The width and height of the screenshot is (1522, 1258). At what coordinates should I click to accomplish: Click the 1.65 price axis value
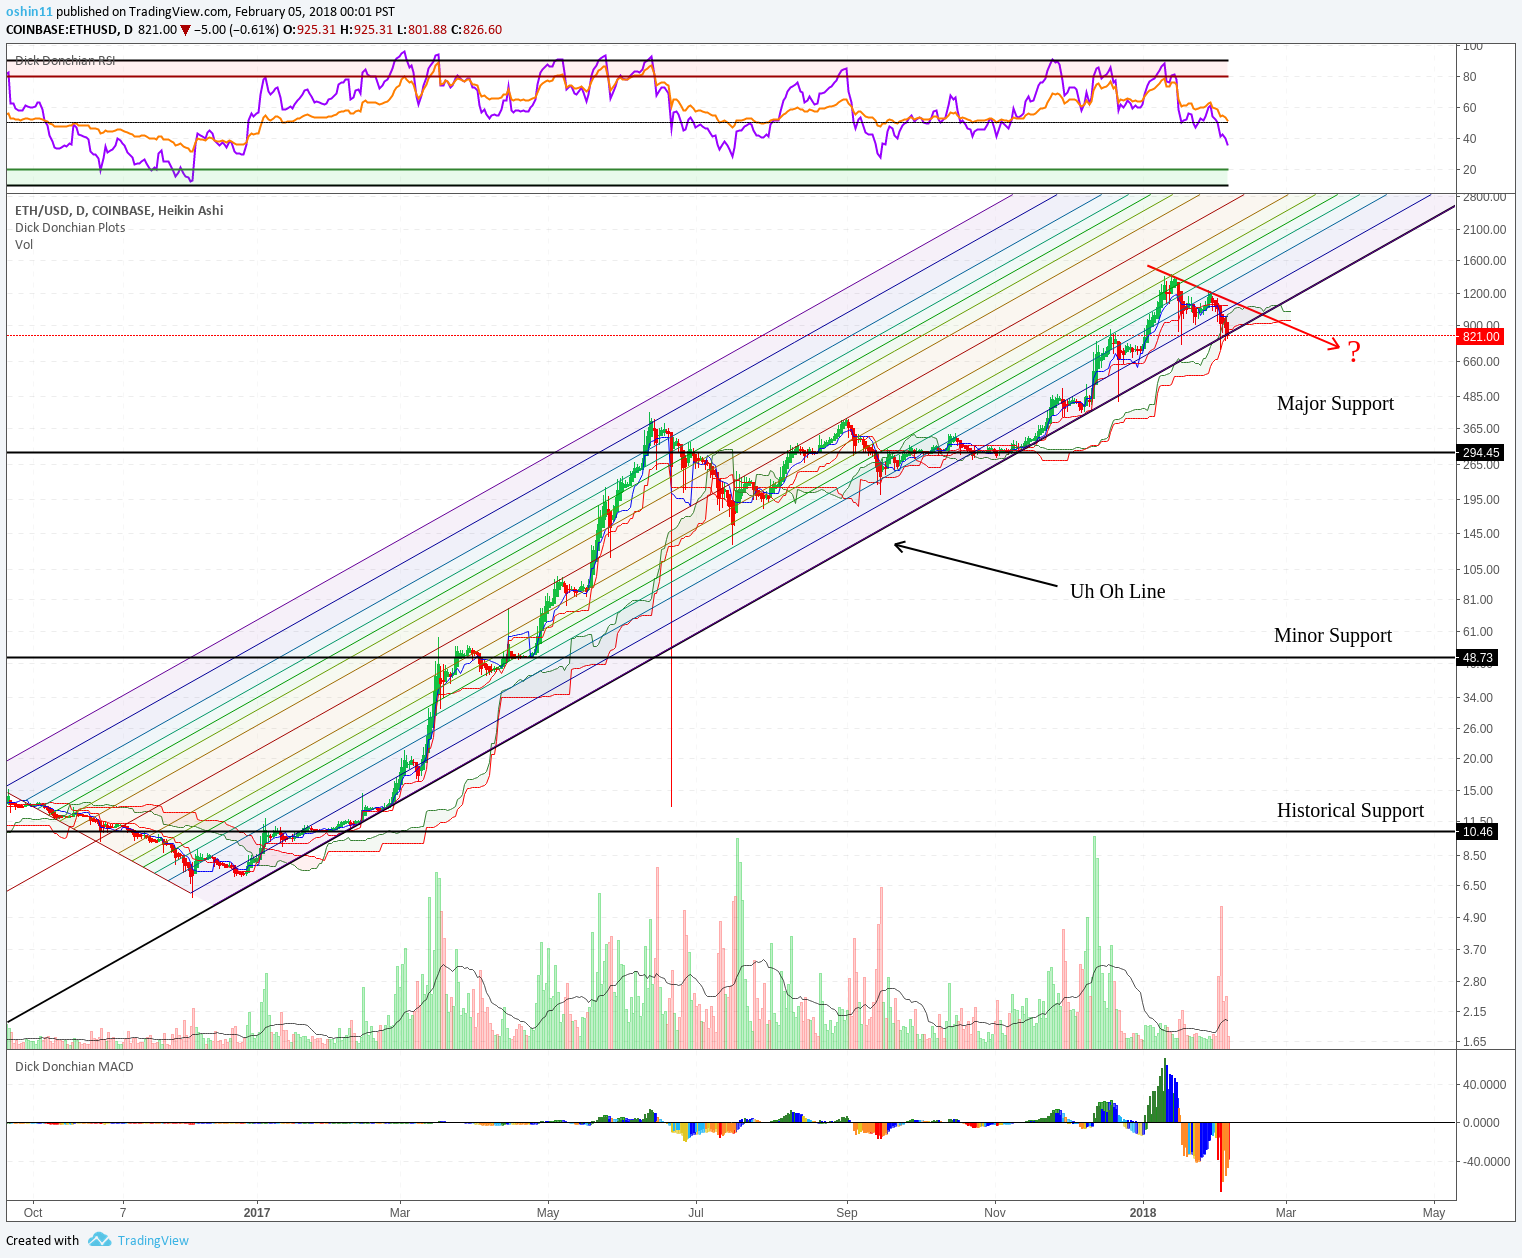point(1475,1041)
